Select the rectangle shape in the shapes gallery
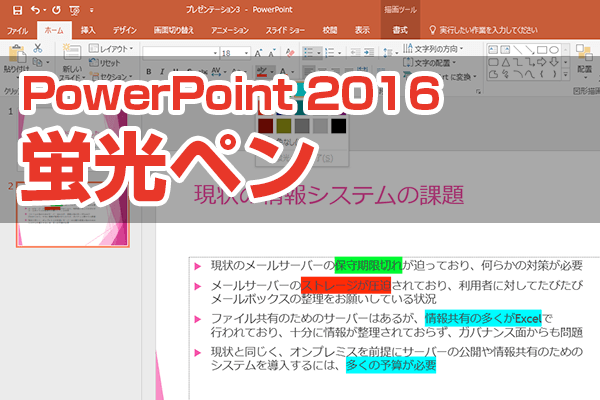Viewport: 600px width, 400px height. point(542,50)
